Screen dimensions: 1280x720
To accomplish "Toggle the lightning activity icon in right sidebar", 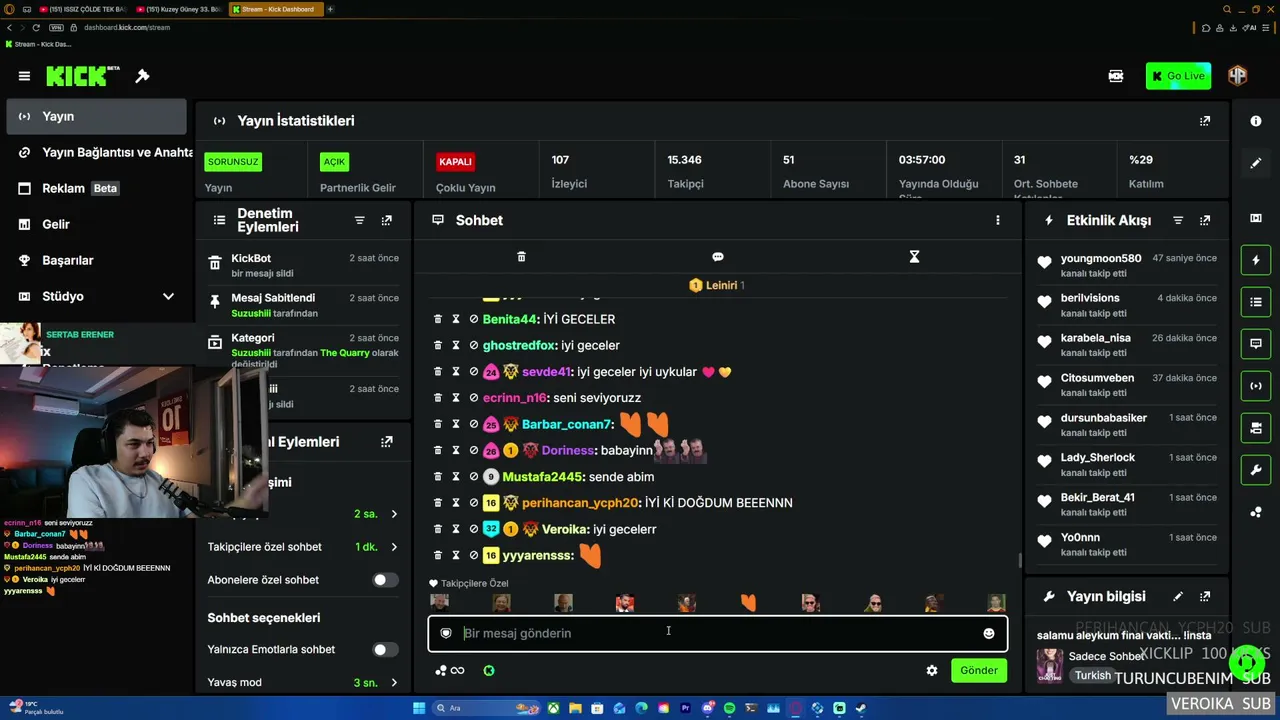I will [x=1256, y=260].
